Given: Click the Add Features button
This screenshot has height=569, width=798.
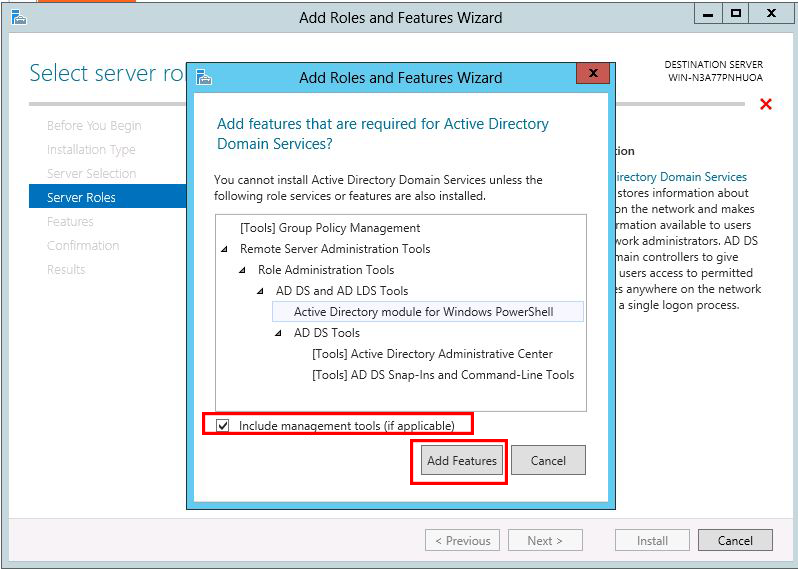Looking at the screenshot, I should pos(462,460).
